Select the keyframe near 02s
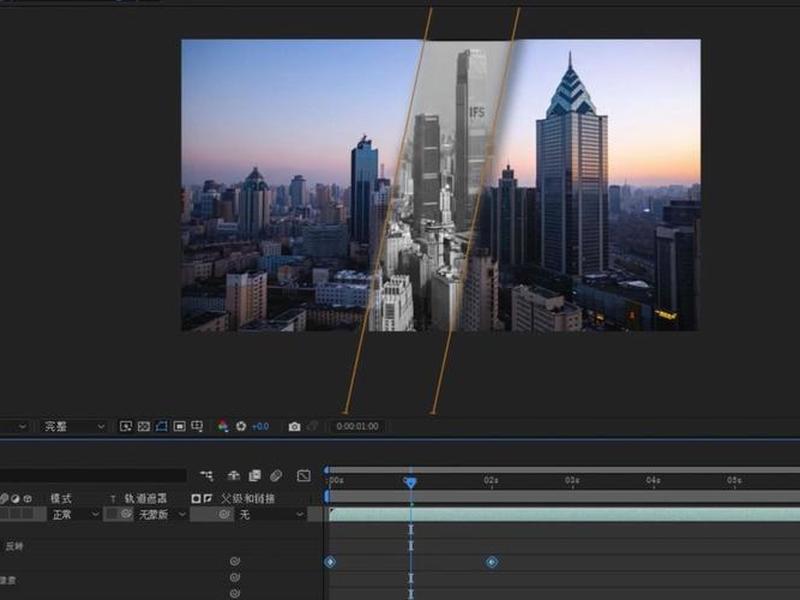Image resolution: width=800 pixels, height=600 pixels. click(x=492, y=562)
